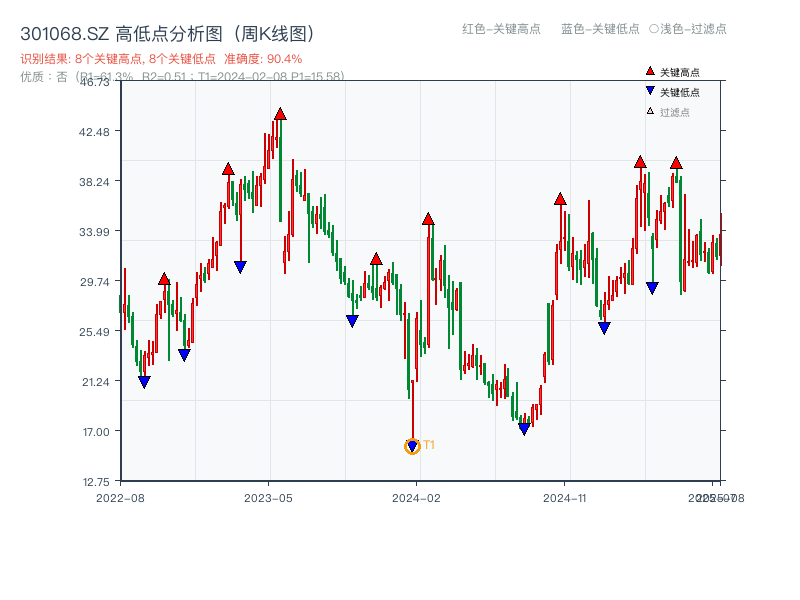The width and height of the screenshot is (800, 600).
Task: Click the chart title 301068.SZ 高低点分析图
Action: 167,34
